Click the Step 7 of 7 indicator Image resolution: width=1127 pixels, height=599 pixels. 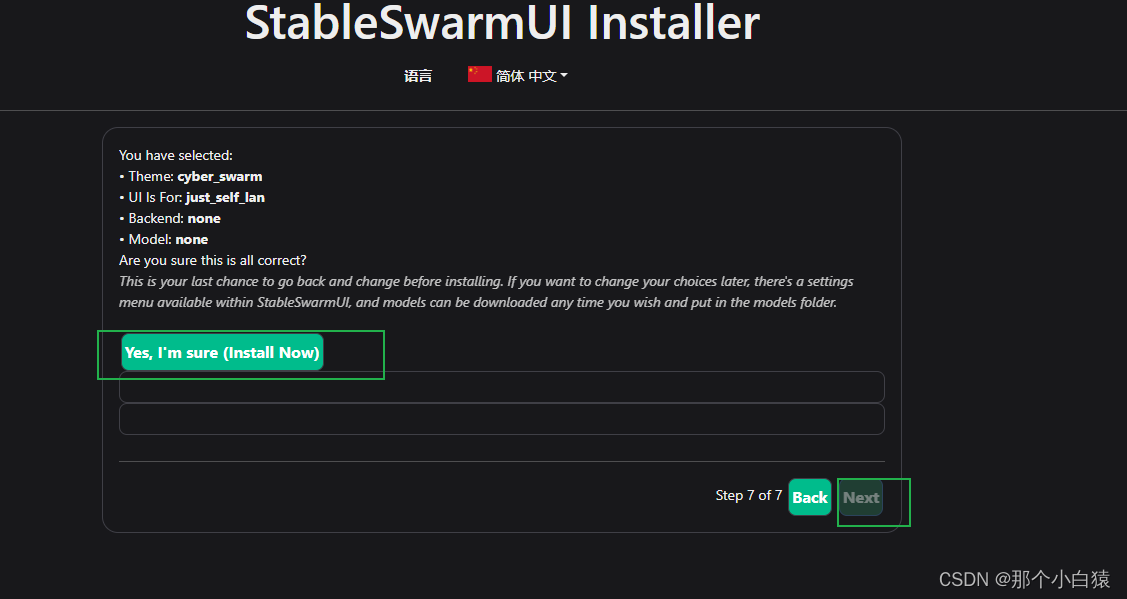(749, 495)
